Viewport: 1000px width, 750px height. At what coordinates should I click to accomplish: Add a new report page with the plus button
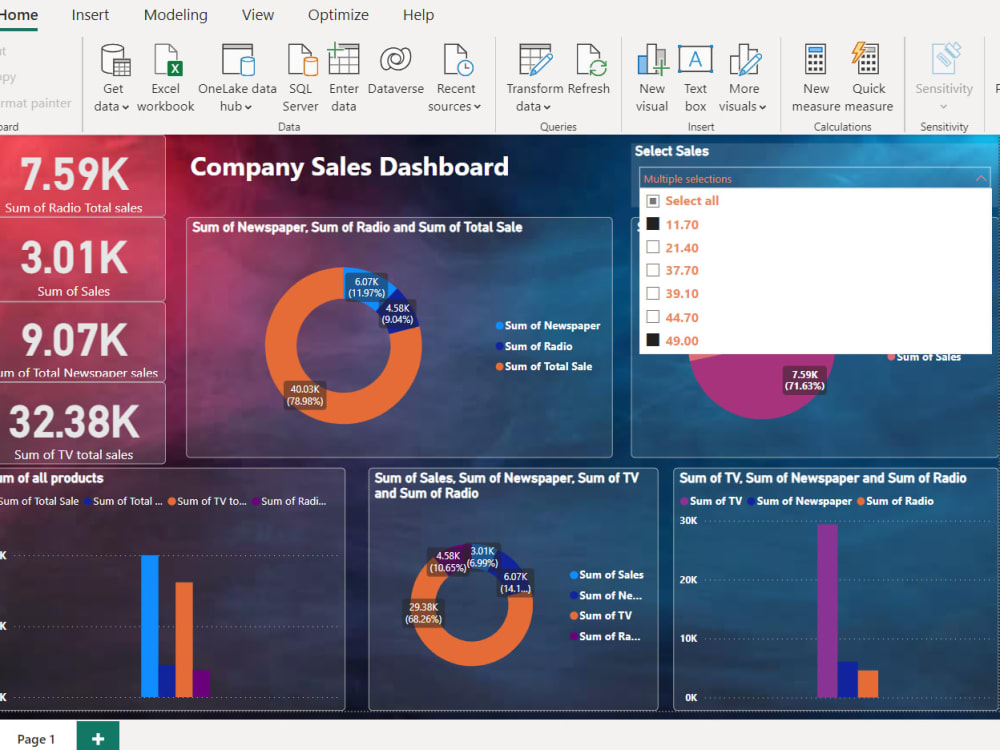pos(97,736)
